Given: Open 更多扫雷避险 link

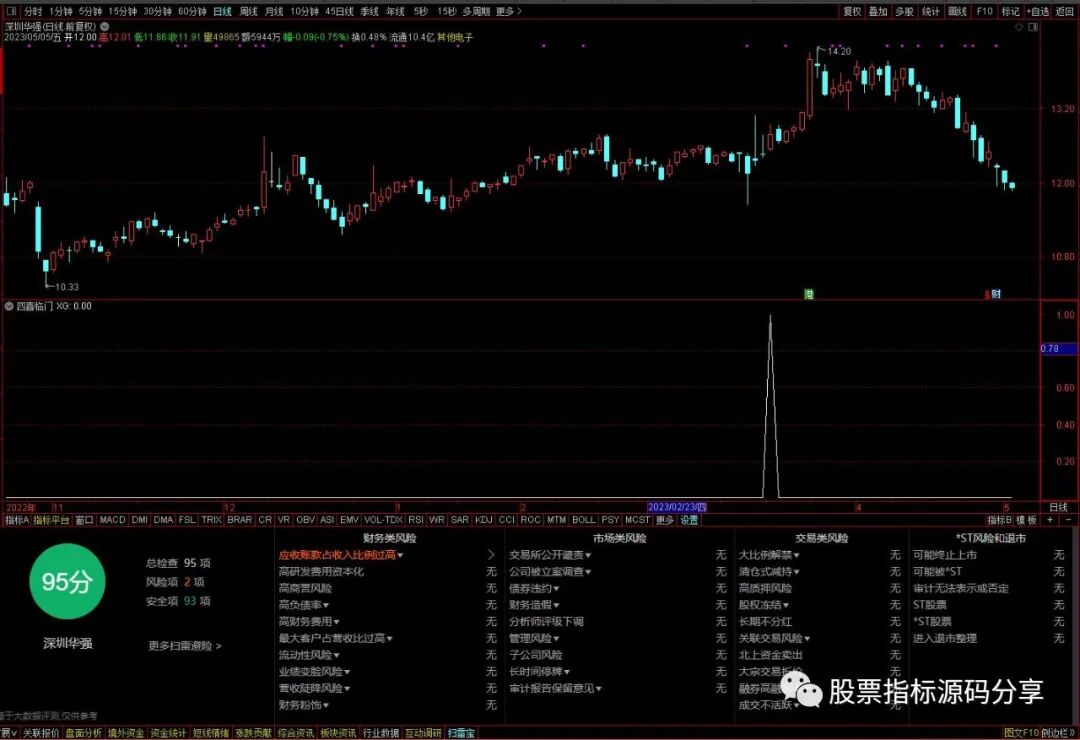Looking at the screenshot, I should click(185, 646).
